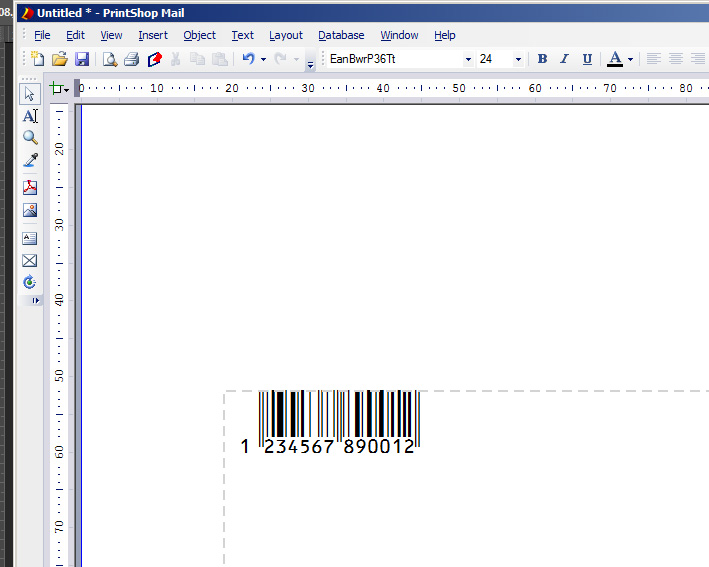The height and width of the screenshot is (567, 709).
Task: Open the Help menu
Action: (444, 35)
